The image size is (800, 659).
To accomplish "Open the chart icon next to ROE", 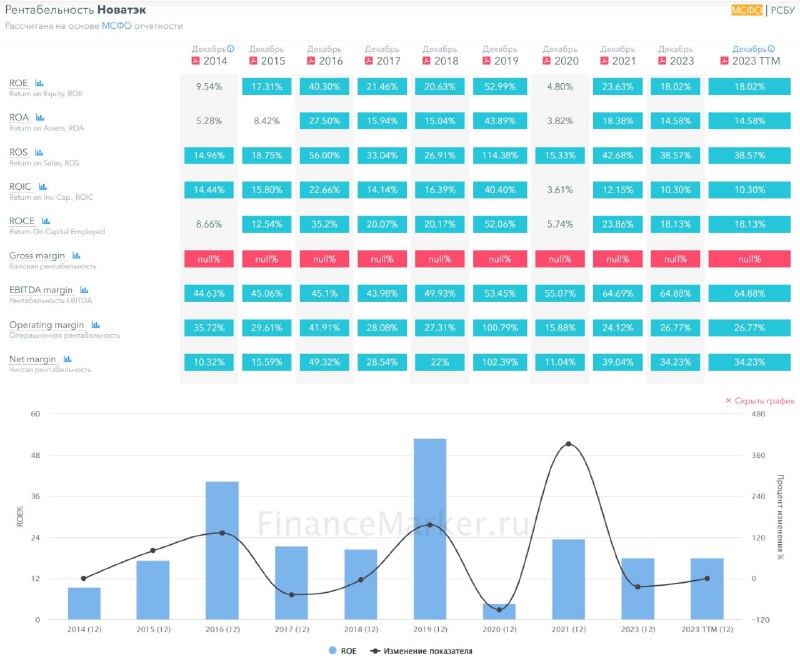I will click(x=39, y=83).
